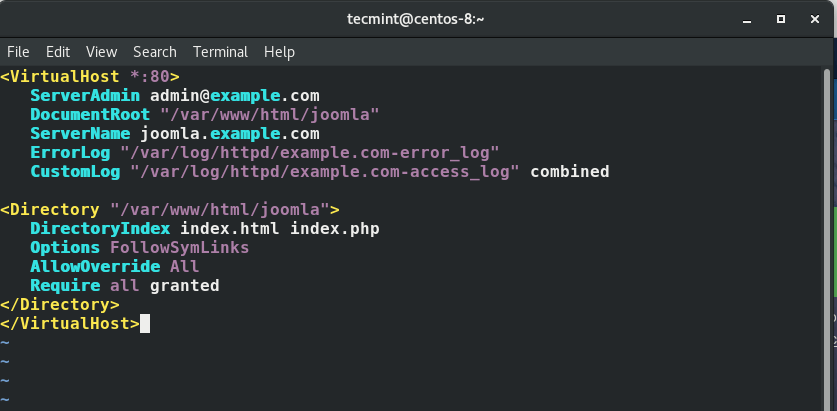Click the word granted on Require line
Viewport: 837px width, 411px height.
[x=185, y=286]
